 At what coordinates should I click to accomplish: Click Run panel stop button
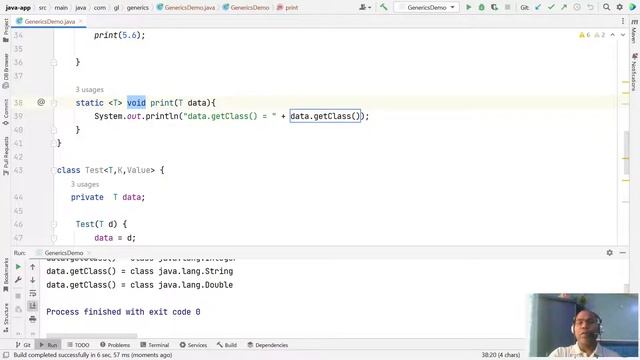tap(18, 296)
